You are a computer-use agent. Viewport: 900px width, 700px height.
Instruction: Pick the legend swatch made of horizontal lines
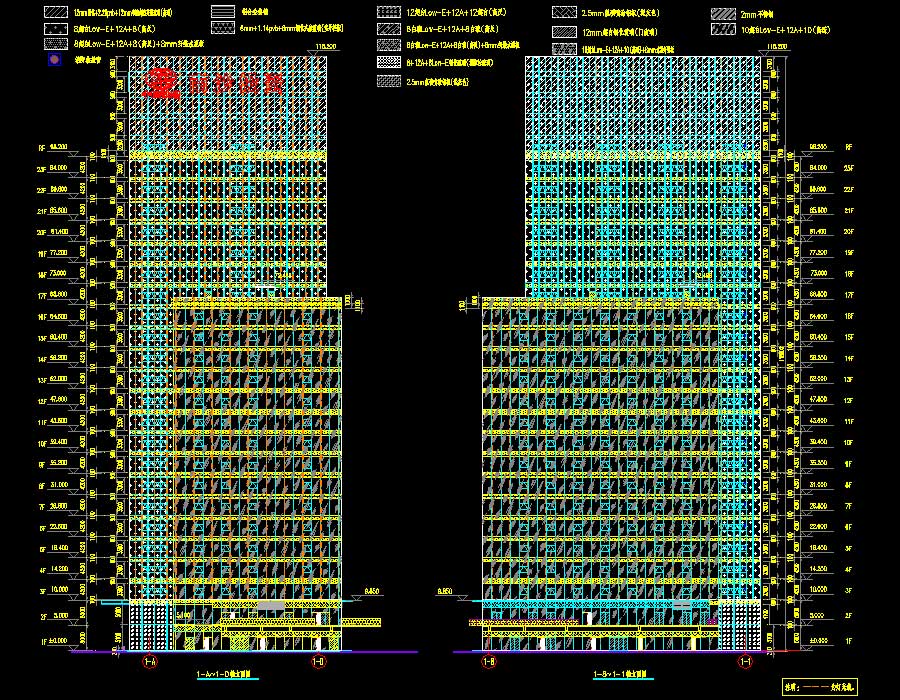point(223,11)
